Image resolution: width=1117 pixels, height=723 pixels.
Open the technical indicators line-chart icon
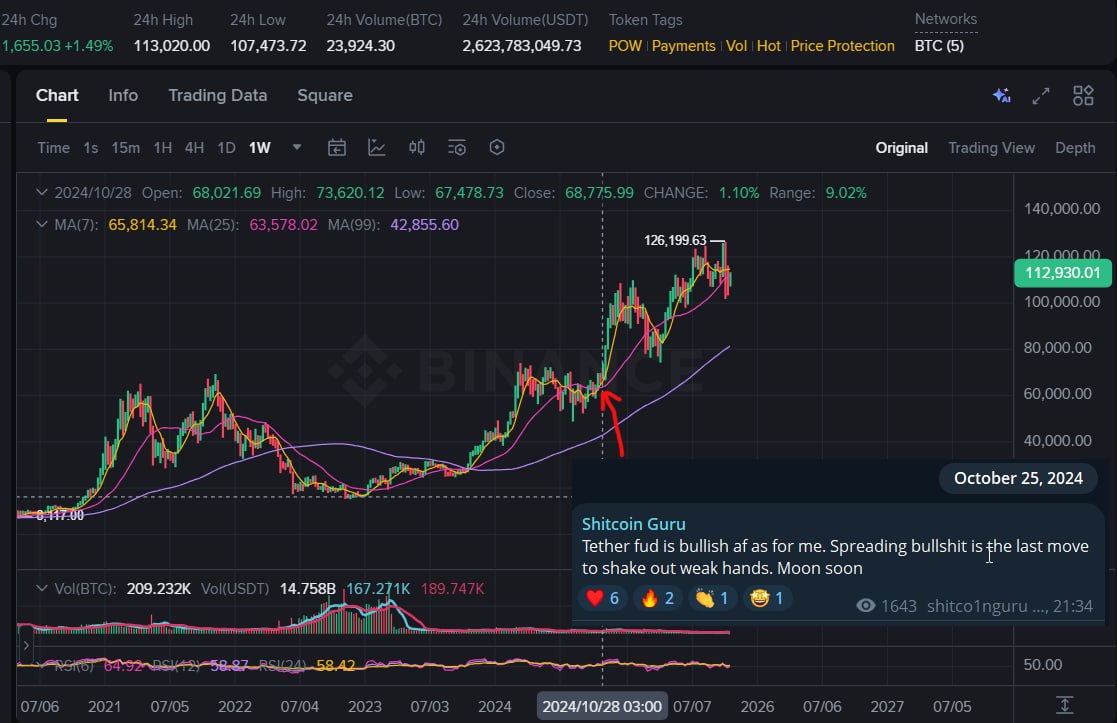[x=377, y=148]
